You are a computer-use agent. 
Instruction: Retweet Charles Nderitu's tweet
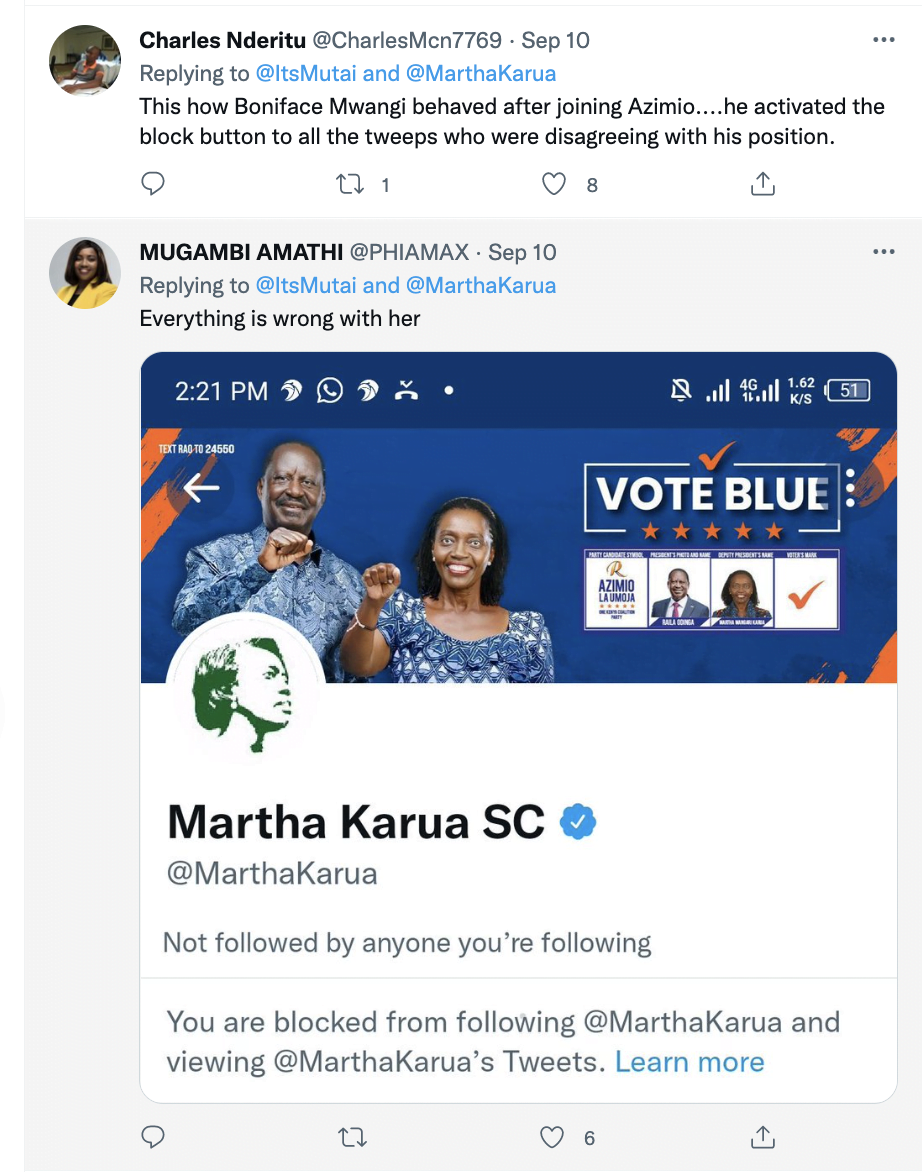pyautogui.click(x=350, y=184)
